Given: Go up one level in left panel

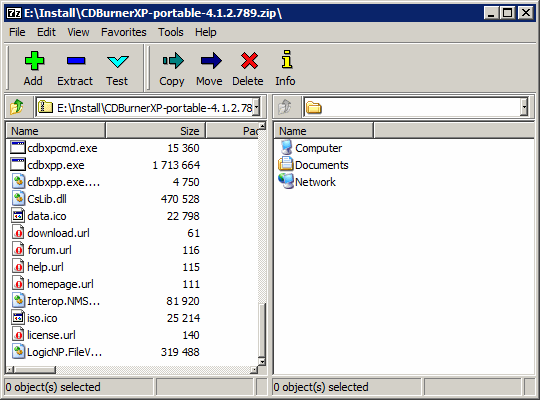Looking at the screenshot, I should (17, 107).
